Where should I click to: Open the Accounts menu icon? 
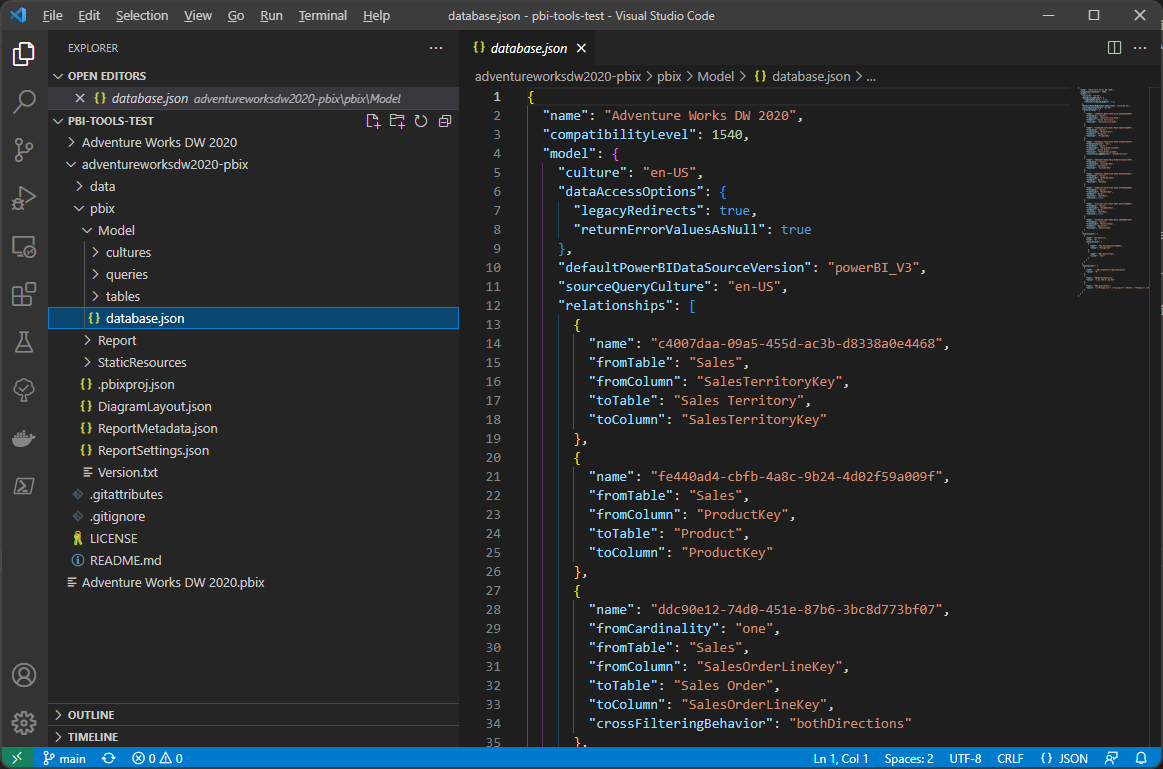coord(24,676)
